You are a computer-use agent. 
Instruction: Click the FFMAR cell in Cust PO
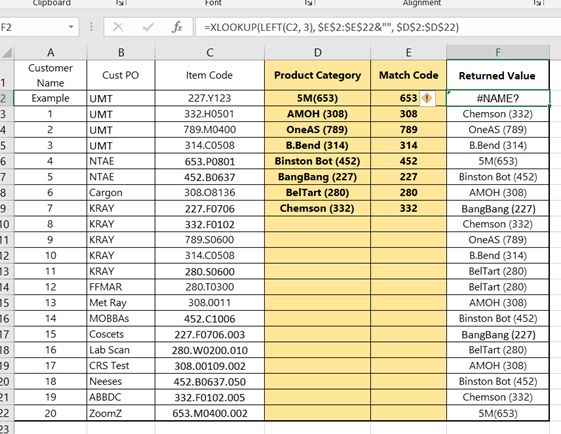(121, 287)
